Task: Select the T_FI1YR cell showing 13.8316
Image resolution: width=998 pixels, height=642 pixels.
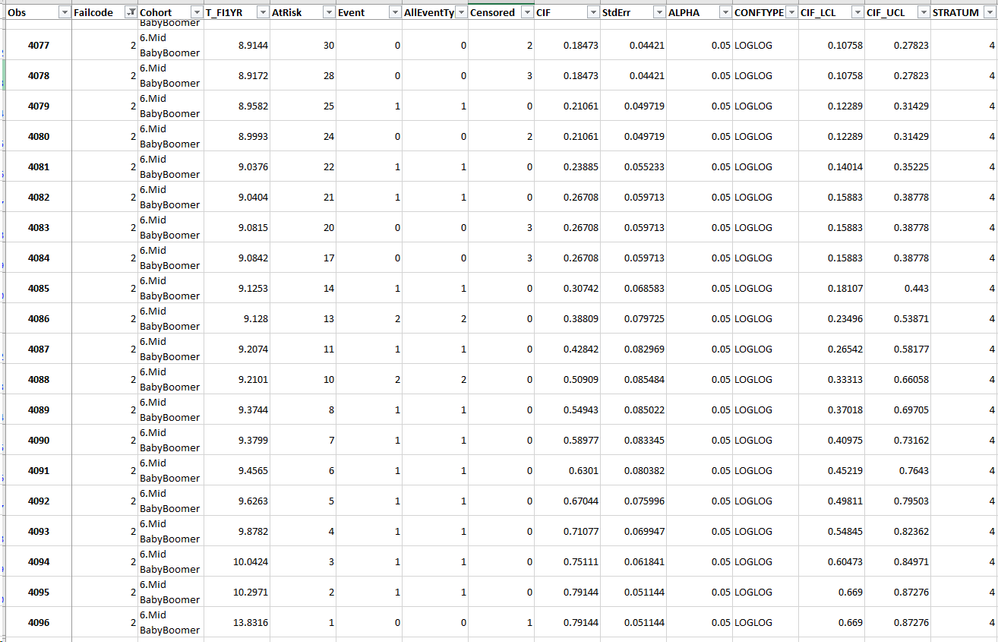Action: (237, 622)
